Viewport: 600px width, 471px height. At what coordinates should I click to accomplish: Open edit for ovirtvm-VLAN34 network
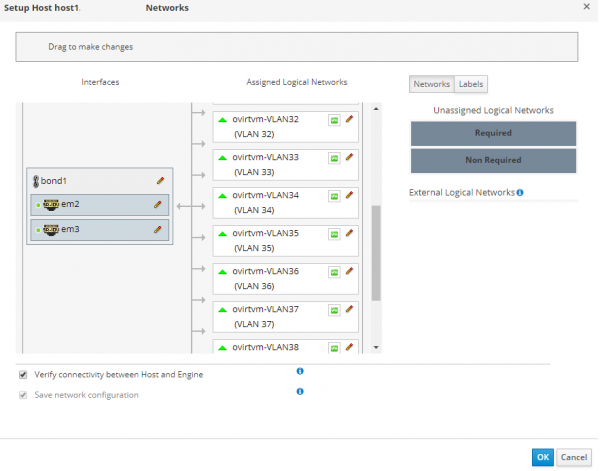coord(349,195)
